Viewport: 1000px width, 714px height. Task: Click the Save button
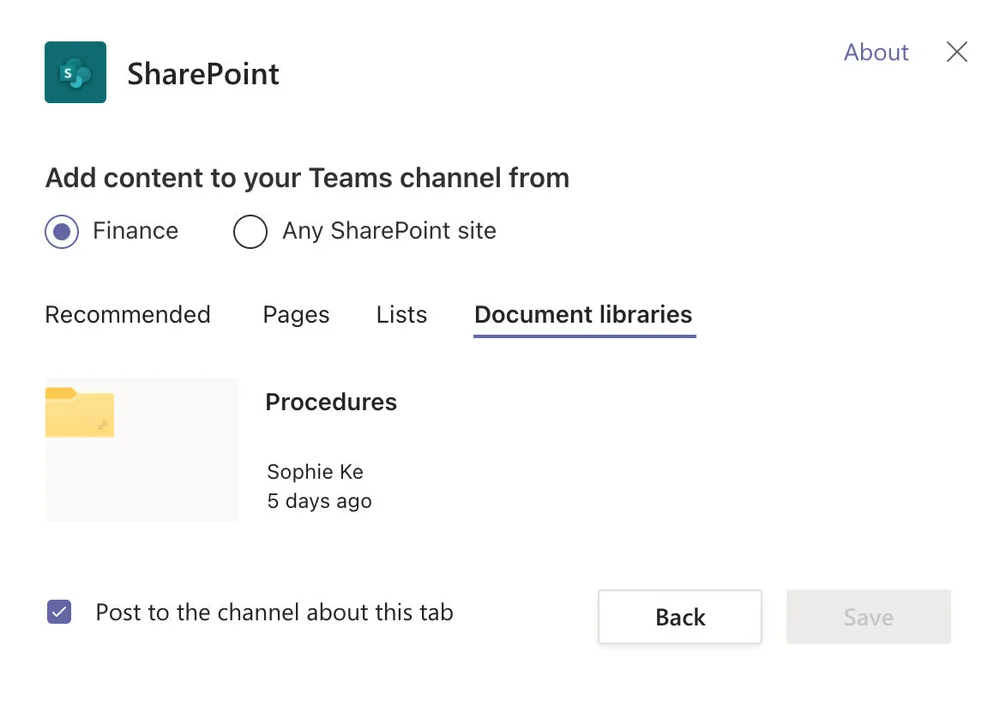tap(867, 617)
